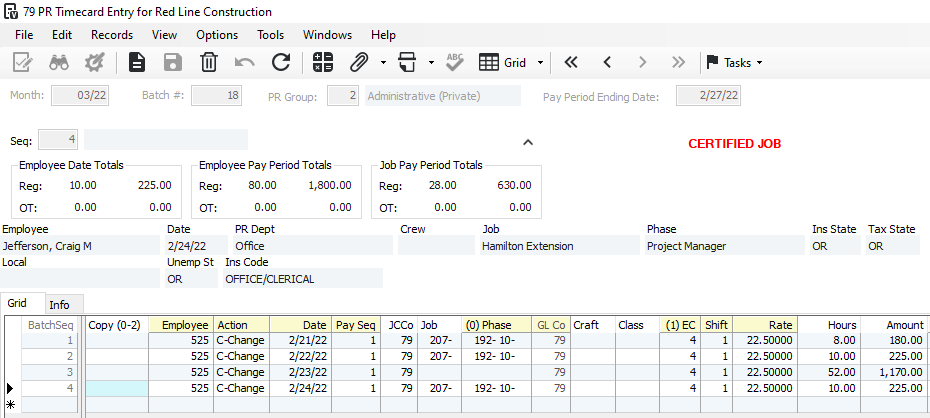Click the gear with checkmark icon
Viewport: 930px width, 418px height.
coord(94,62)
